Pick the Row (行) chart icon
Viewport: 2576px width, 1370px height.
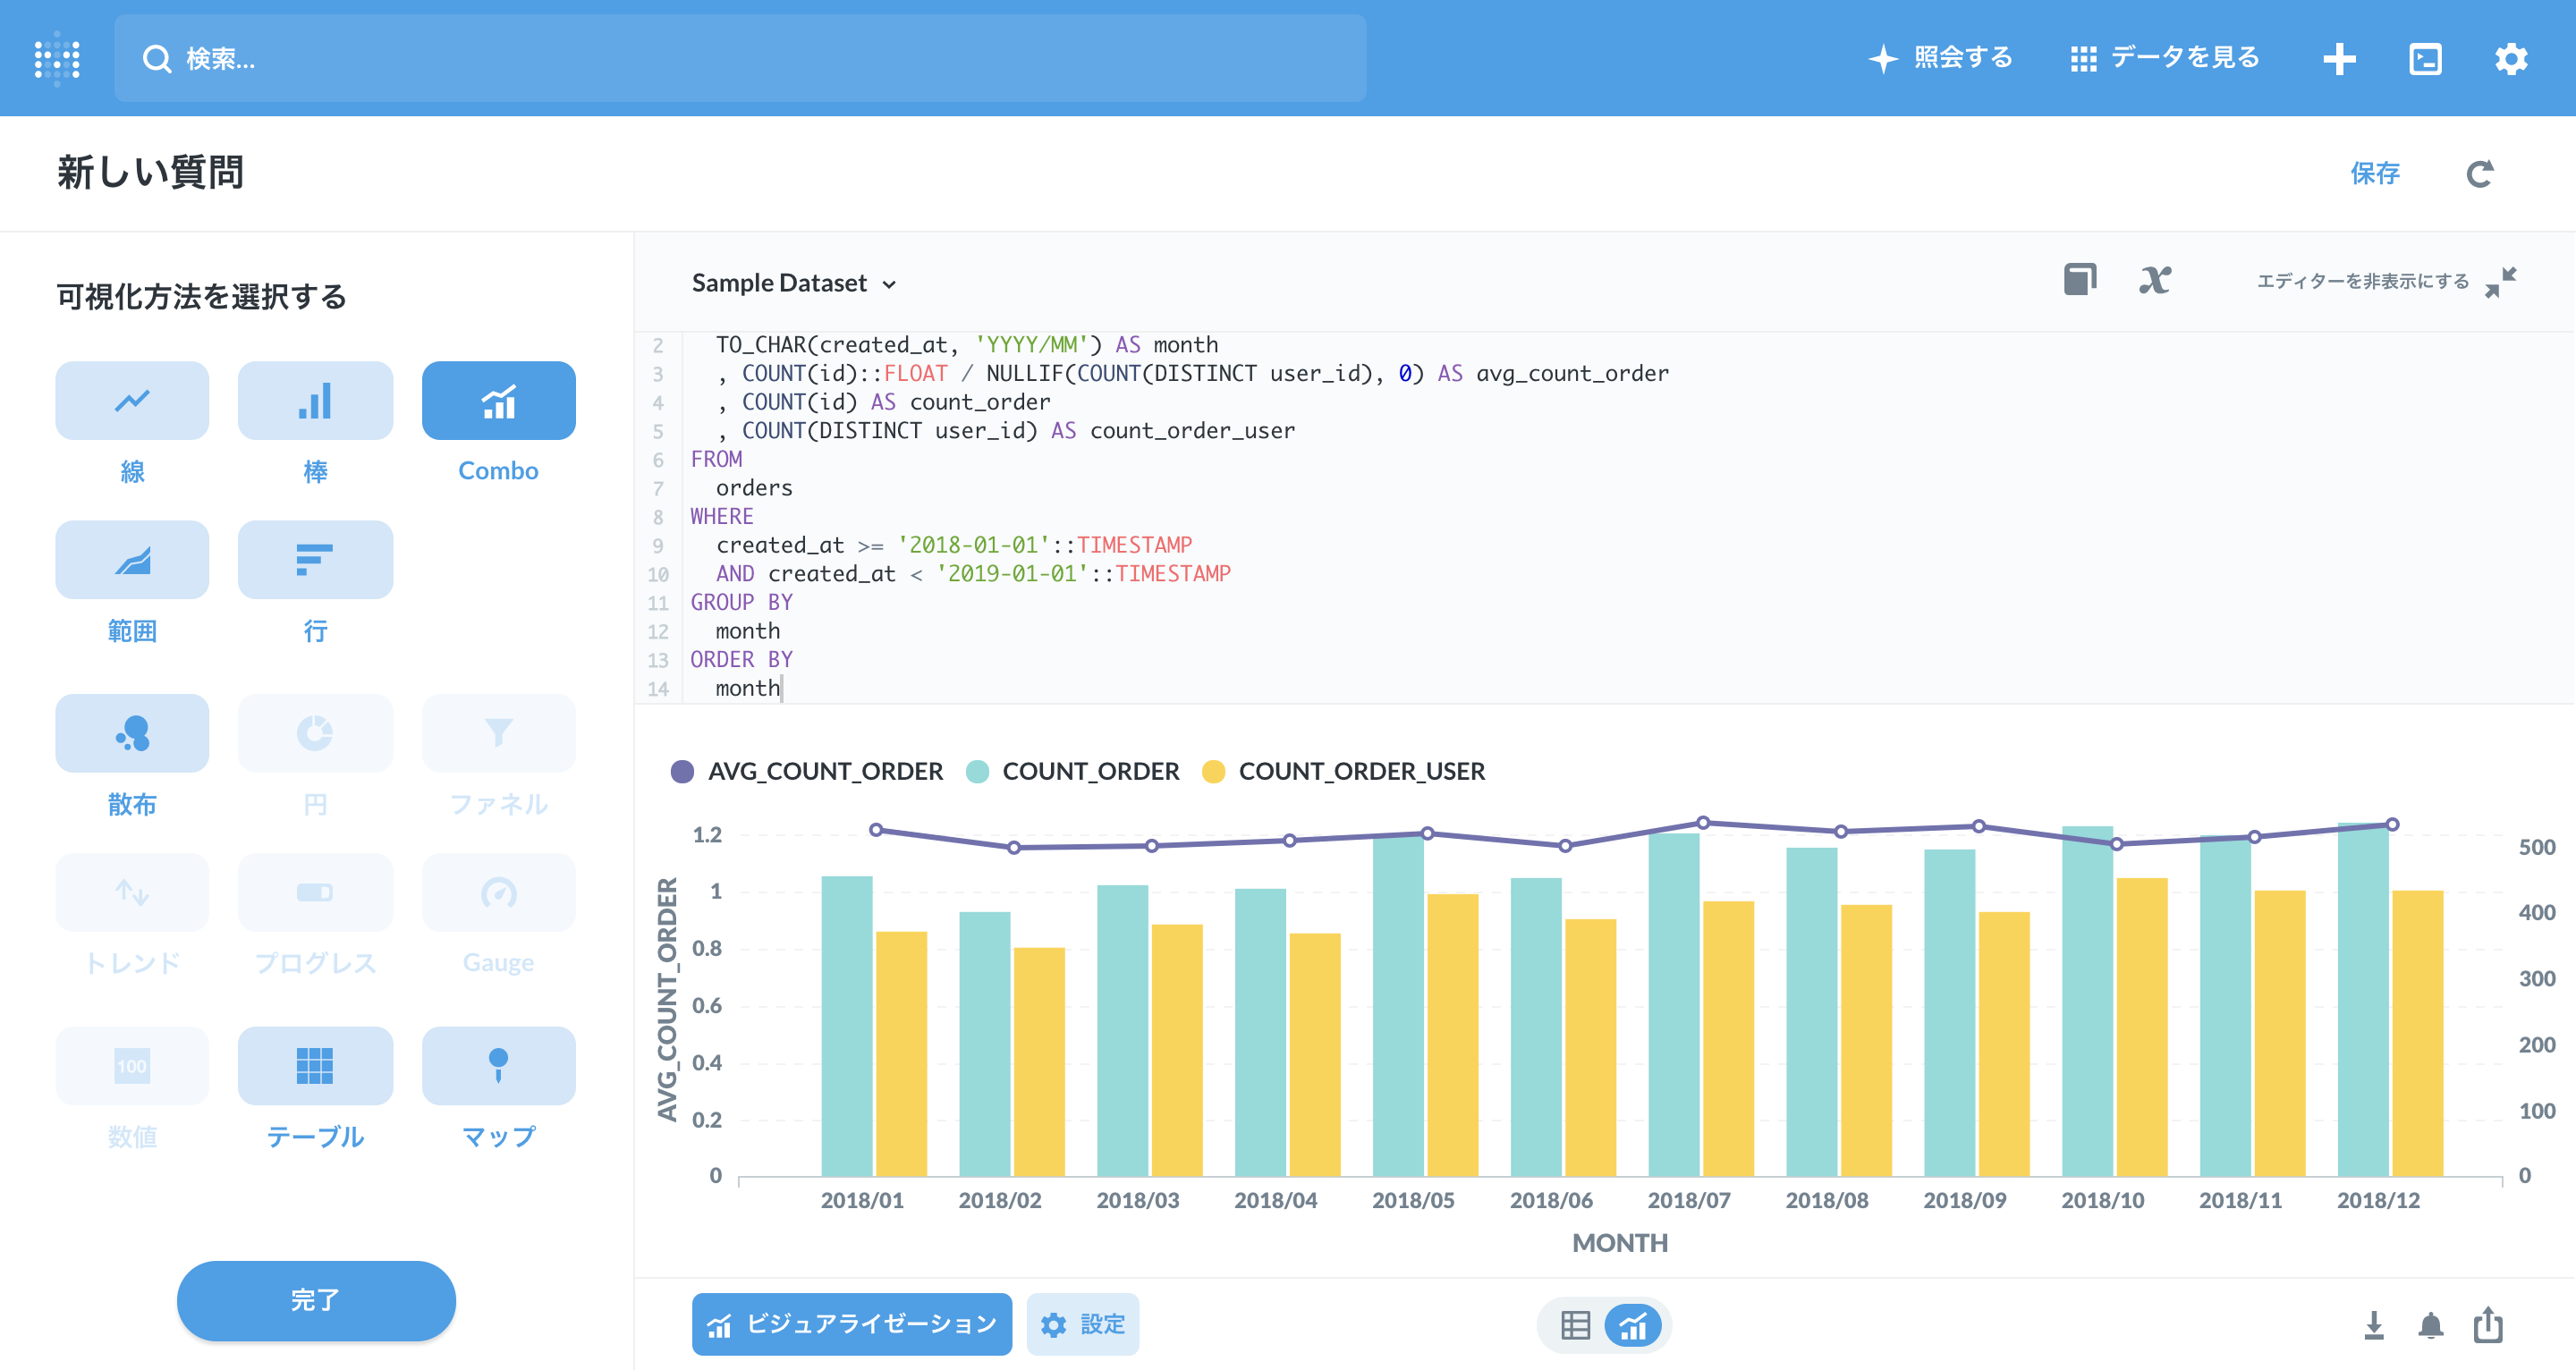point(315,560)
